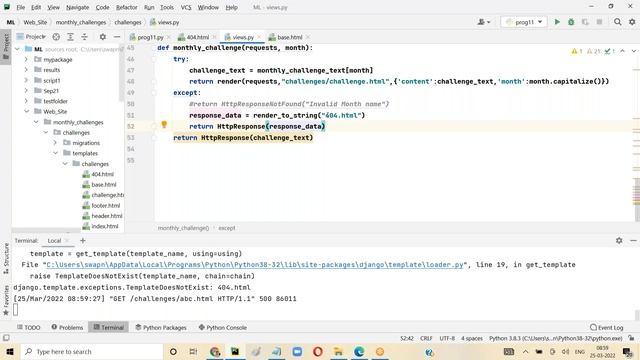This screenshot has height=360, width=640.
Task: Click UTF-8 encoding in status bar
Action: (447, 338)
